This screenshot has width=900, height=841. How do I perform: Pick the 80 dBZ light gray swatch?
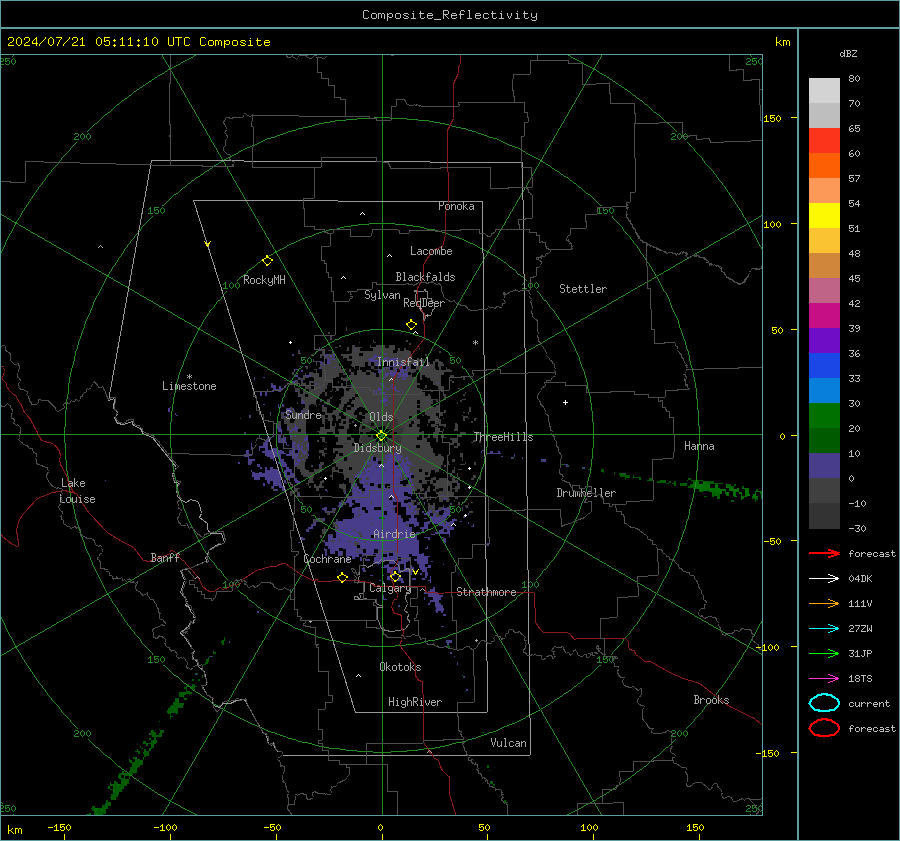824,90
